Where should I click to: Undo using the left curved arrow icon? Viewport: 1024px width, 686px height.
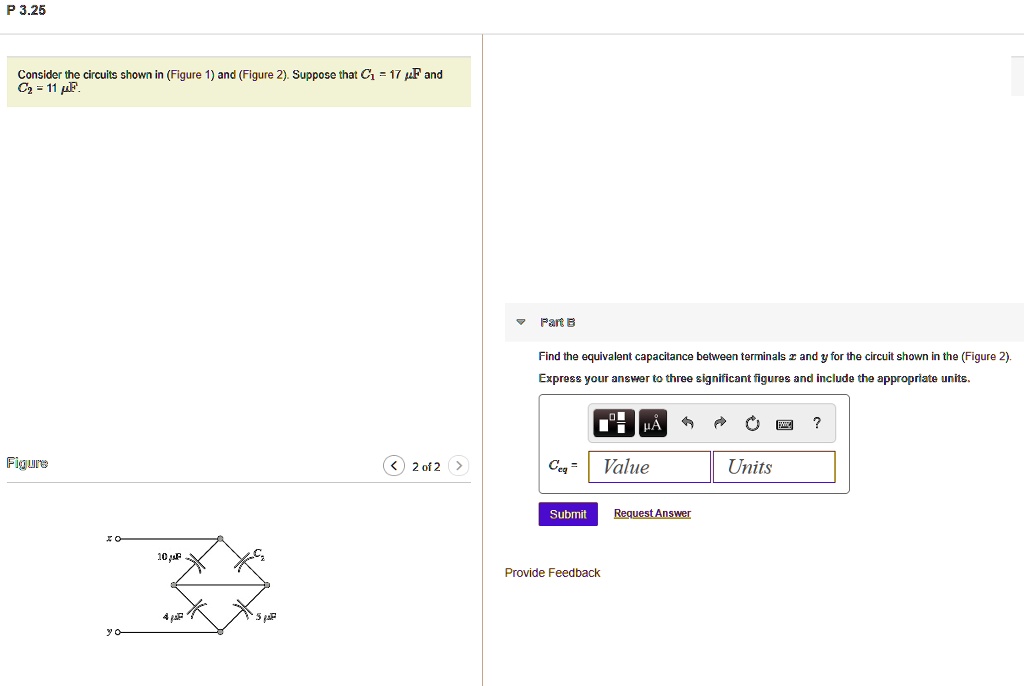tap(686, 422)
